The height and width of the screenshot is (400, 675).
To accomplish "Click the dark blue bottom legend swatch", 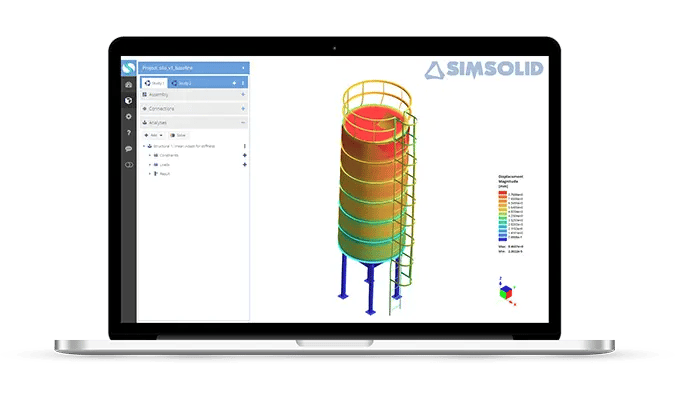I will (x=502, y=238).
